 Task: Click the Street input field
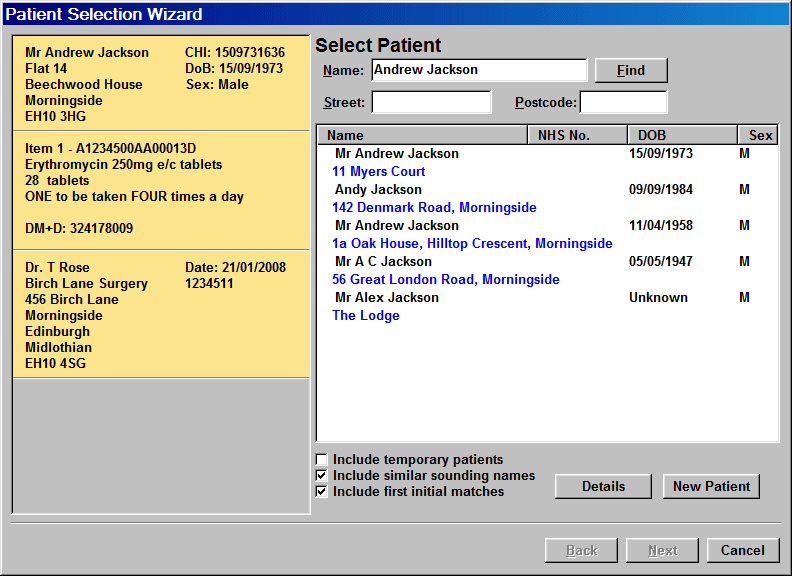[431, 102]
